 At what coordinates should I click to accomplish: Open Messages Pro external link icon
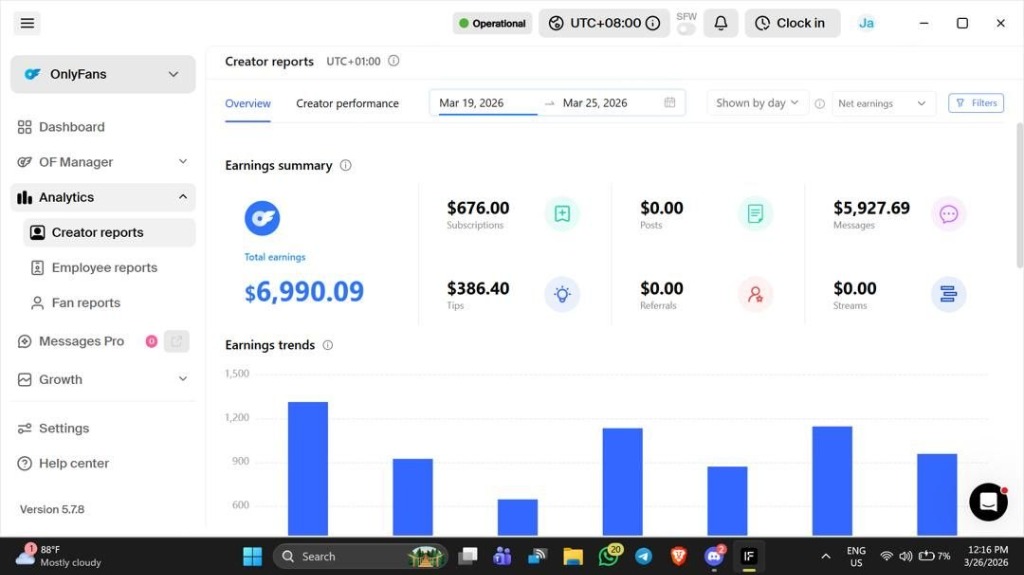(x=176, y=341)
